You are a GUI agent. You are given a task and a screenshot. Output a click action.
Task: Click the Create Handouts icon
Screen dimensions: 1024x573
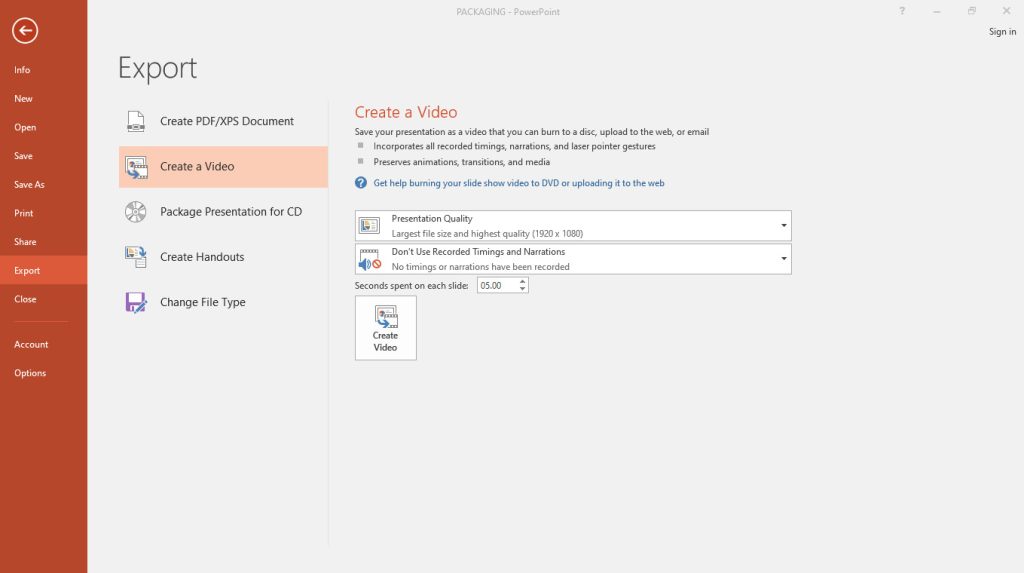pyautogui.click(x=136, y=257)
